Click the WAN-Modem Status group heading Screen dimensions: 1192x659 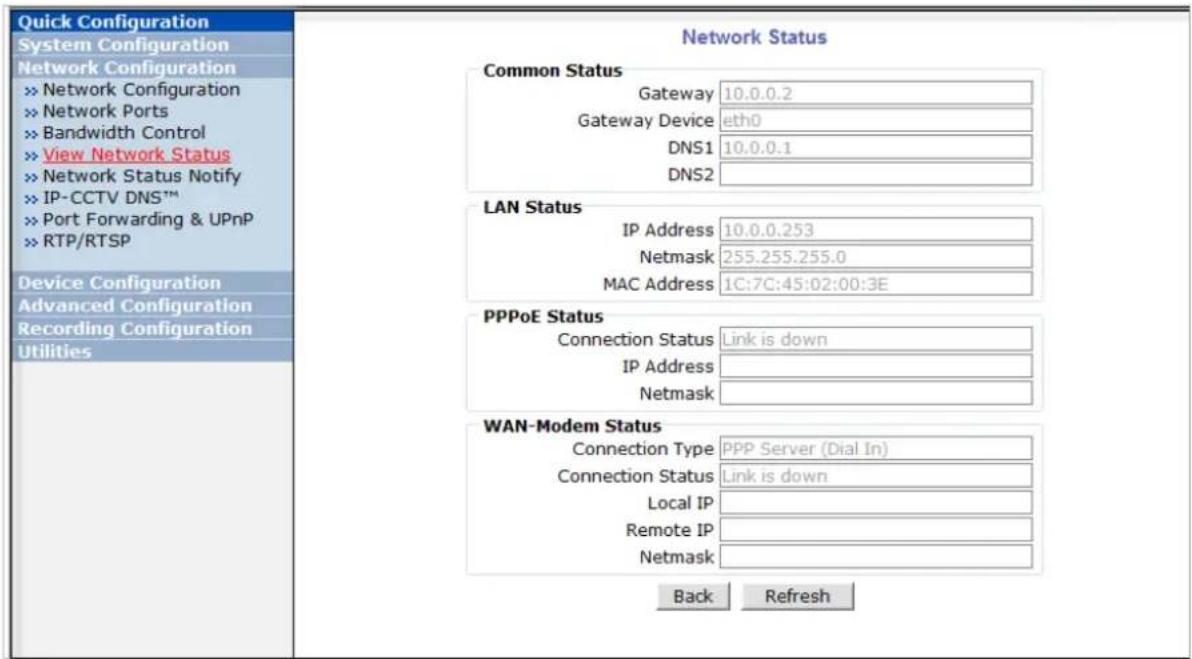572,426
